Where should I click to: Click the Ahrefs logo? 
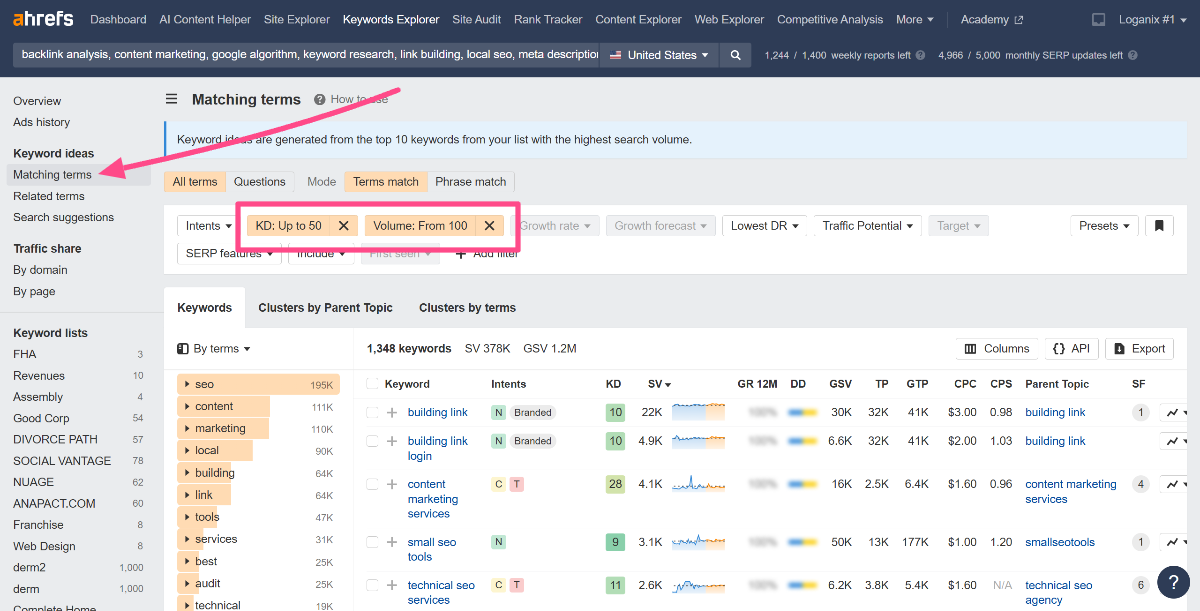pos(44,19)
